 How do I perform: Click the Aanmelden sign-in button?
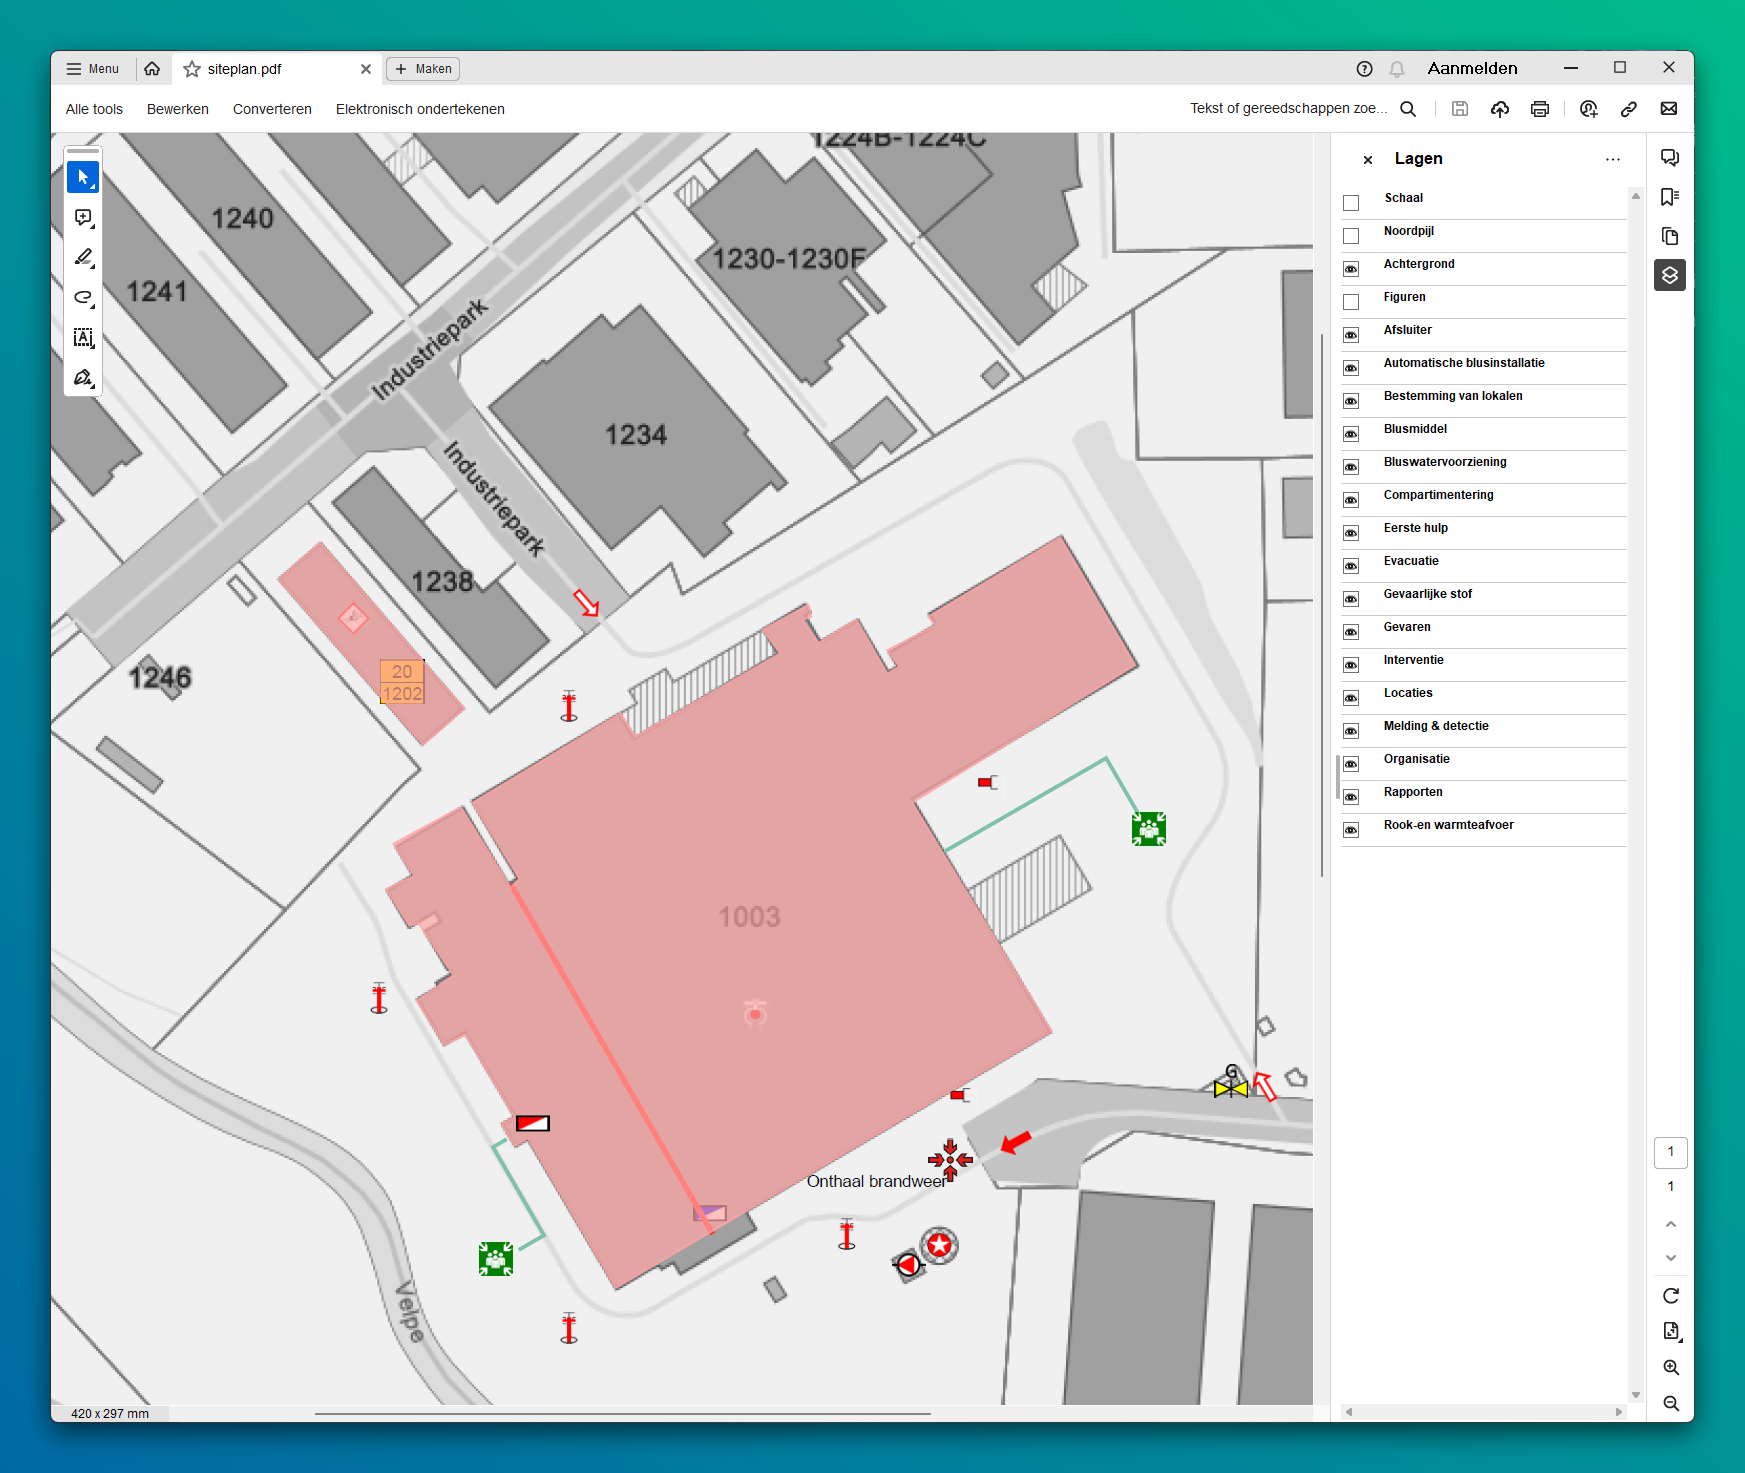1472,68
